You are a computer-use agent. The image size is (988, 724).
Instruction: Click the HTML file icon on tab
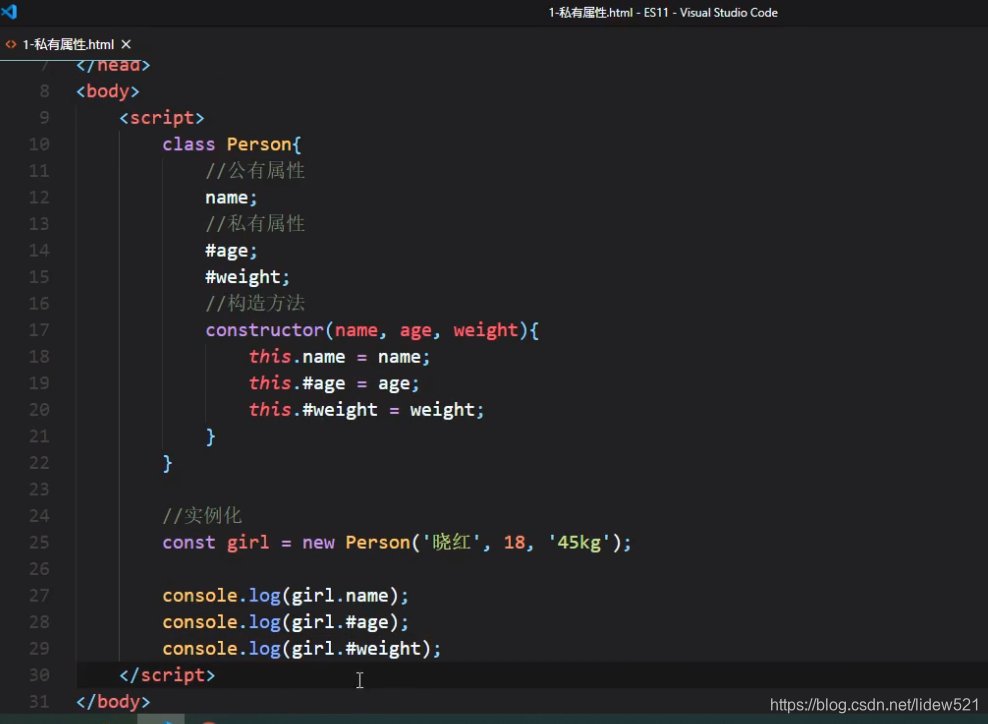coord(11,44)
